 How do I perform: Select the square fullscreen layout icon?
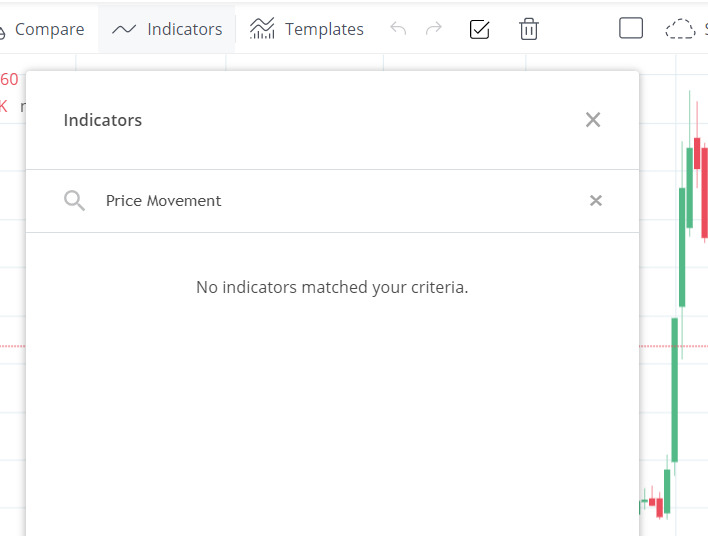[x=631, y=28]
